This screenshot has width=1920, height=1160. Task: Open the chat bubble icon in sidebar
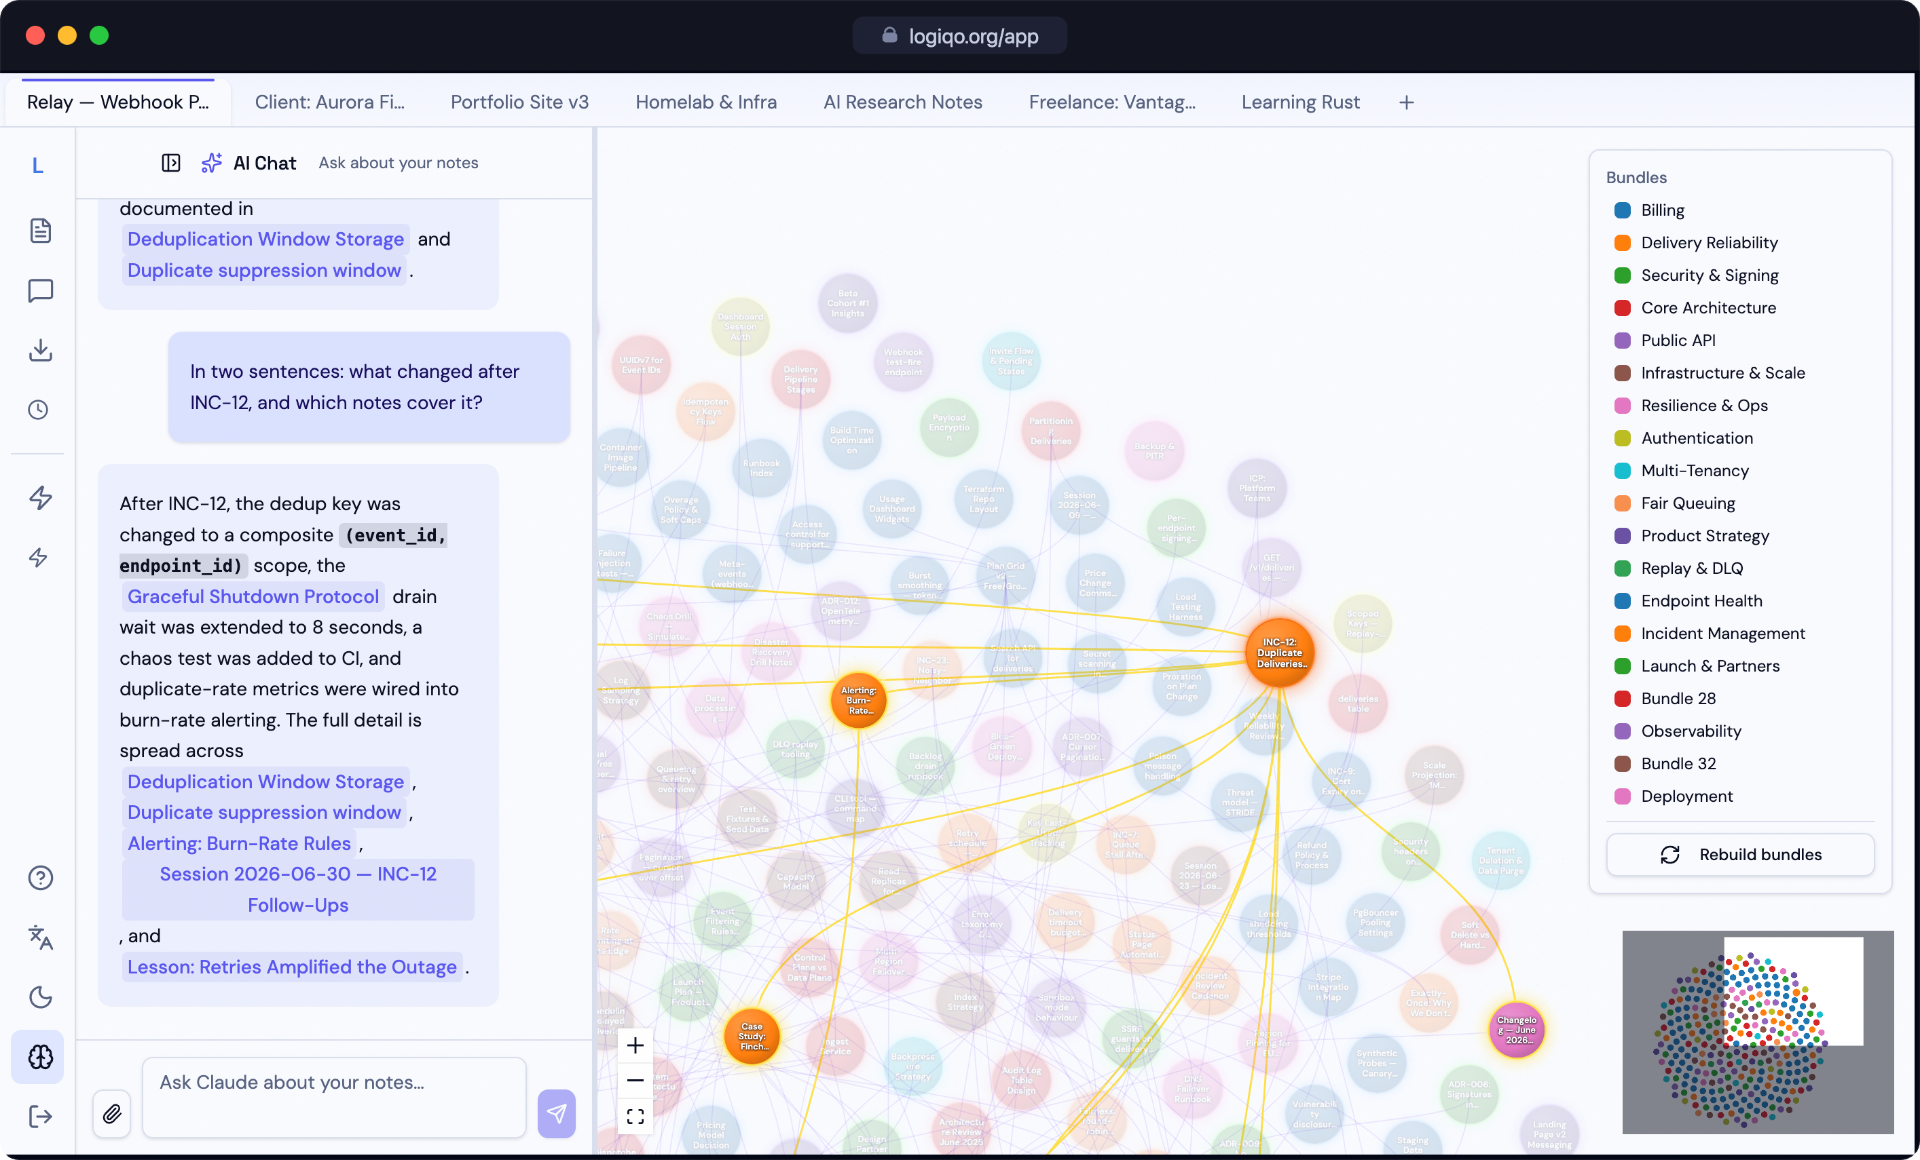coord(40,291)
